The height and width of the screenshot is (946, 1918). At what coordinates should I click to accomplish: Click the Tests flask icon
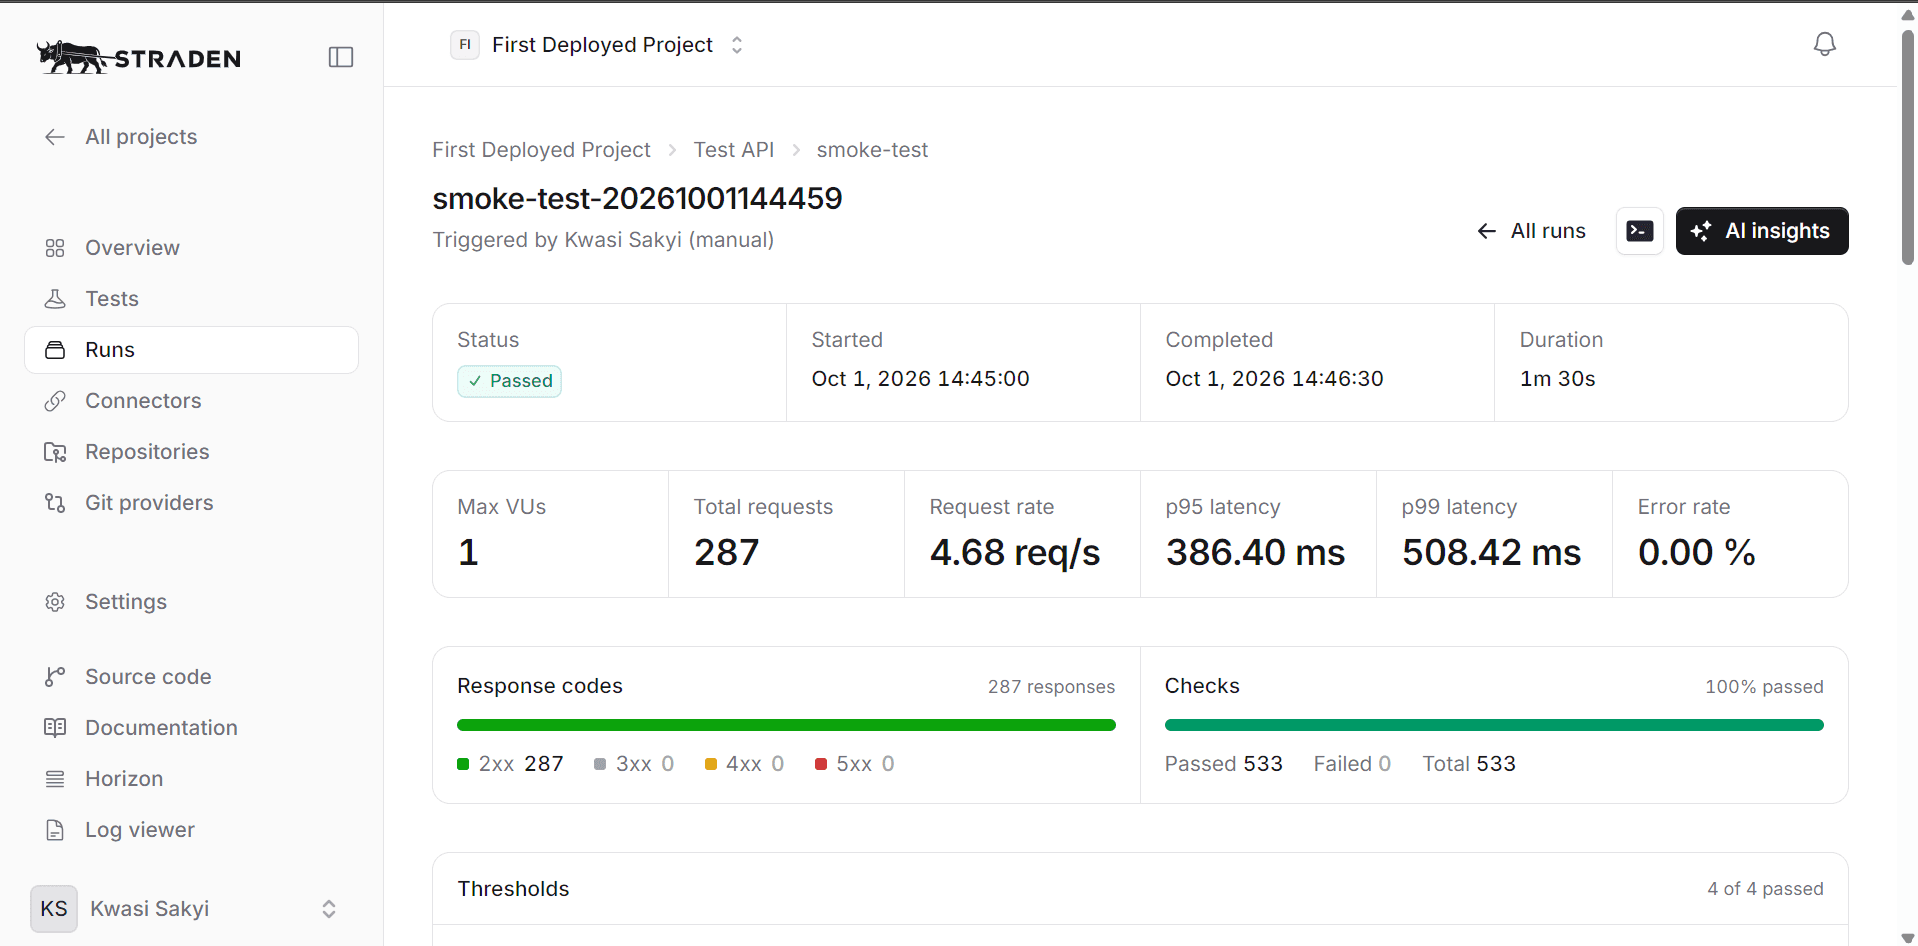(55, 299)
